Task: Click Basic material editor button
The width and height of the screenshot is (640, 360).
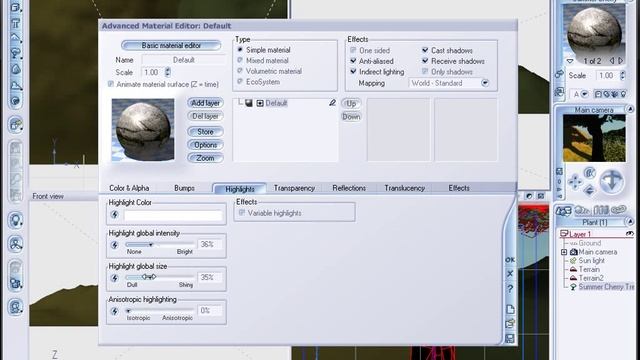Action: click(x=171, y=45)
